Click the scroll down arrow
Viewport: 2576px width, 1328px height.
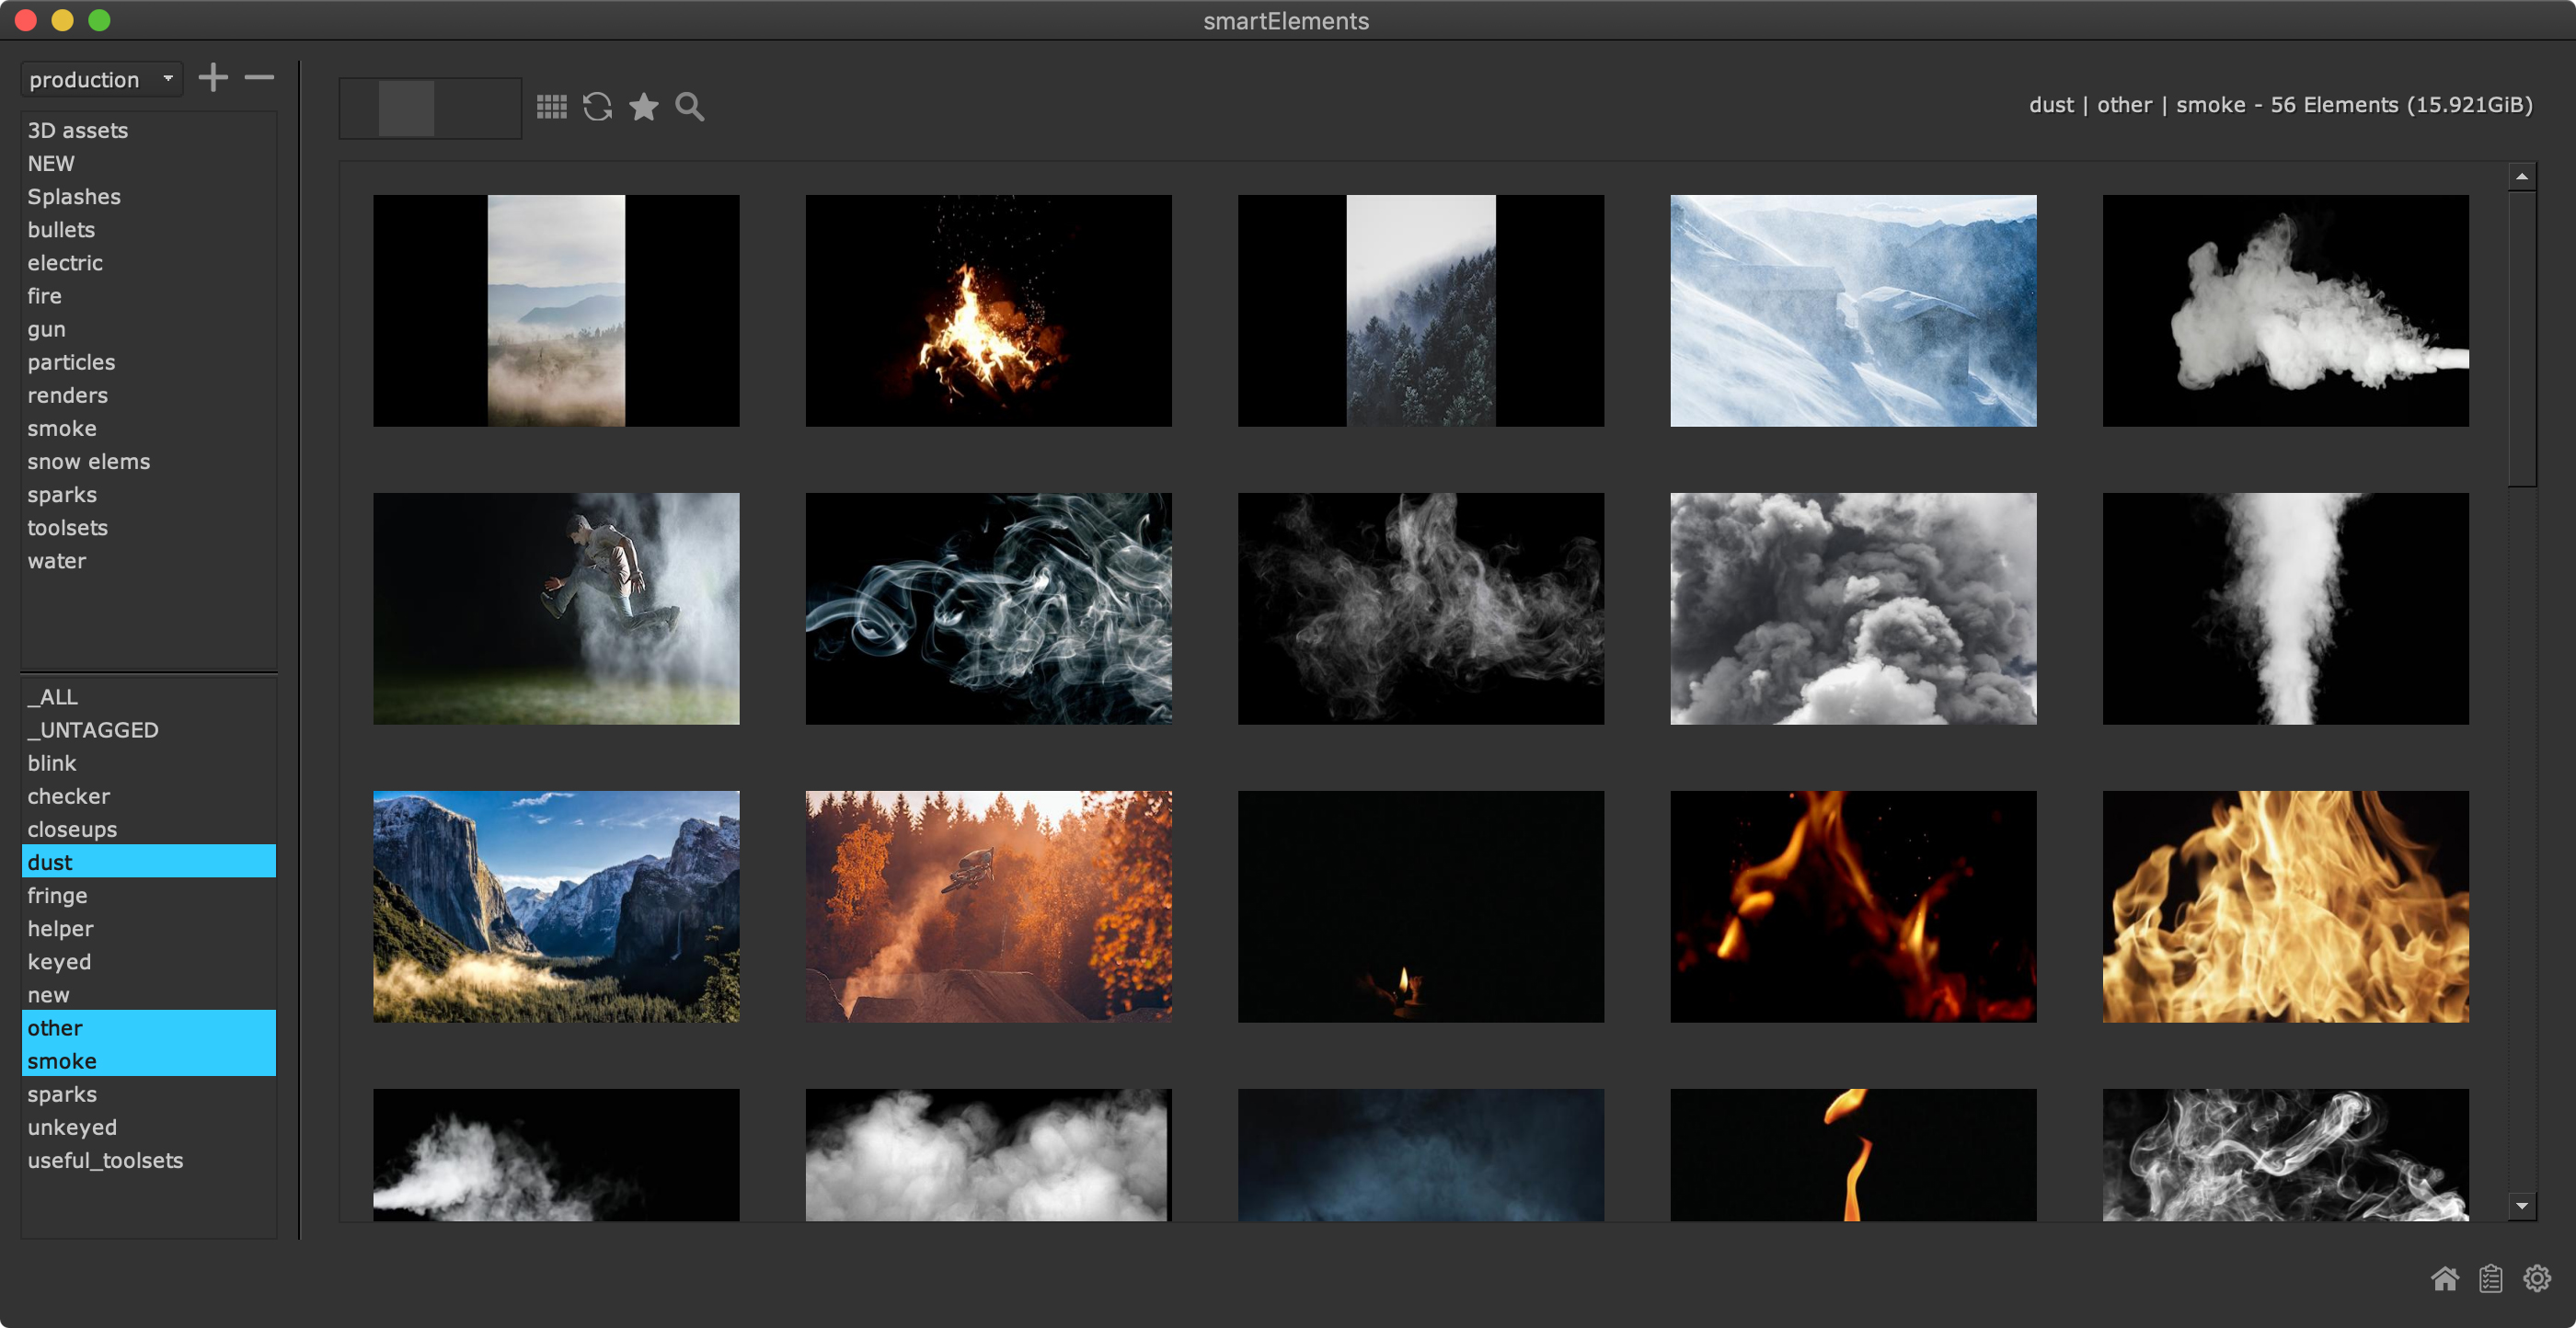[x=2521, y=1205]
